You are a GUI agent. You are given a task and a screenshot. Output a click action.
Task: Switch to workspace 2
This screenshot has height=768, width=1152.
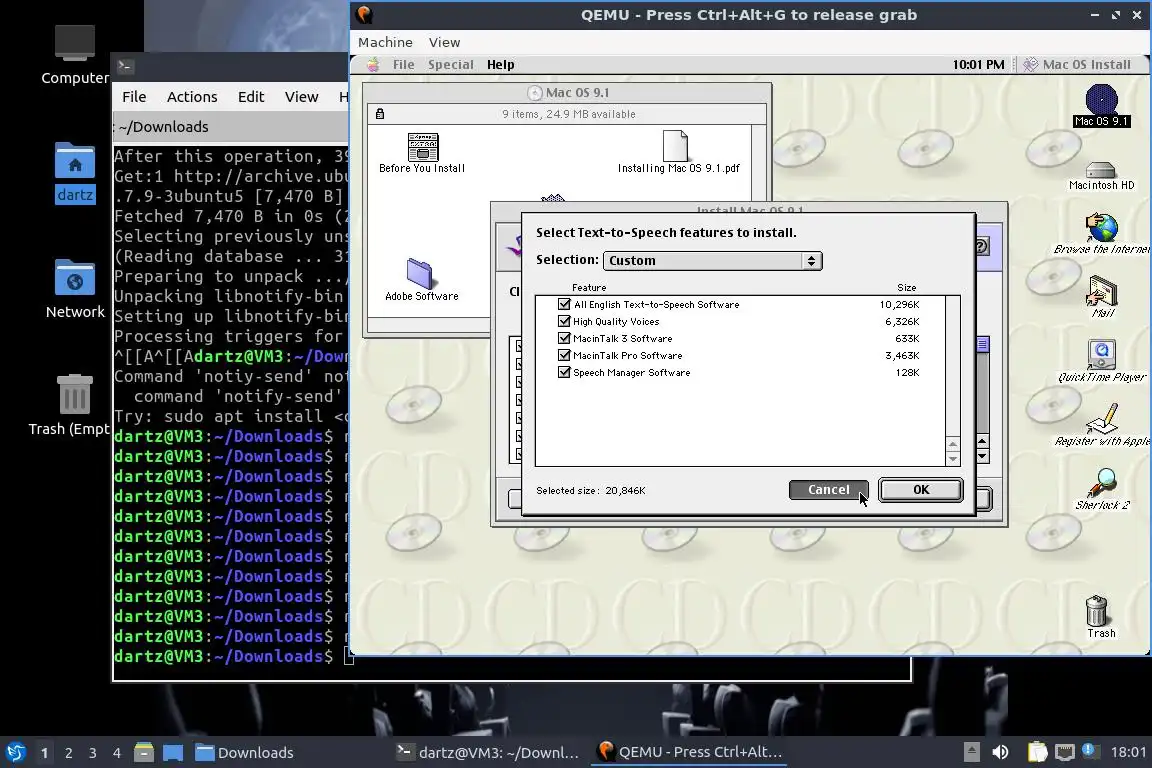pos(68,753)
